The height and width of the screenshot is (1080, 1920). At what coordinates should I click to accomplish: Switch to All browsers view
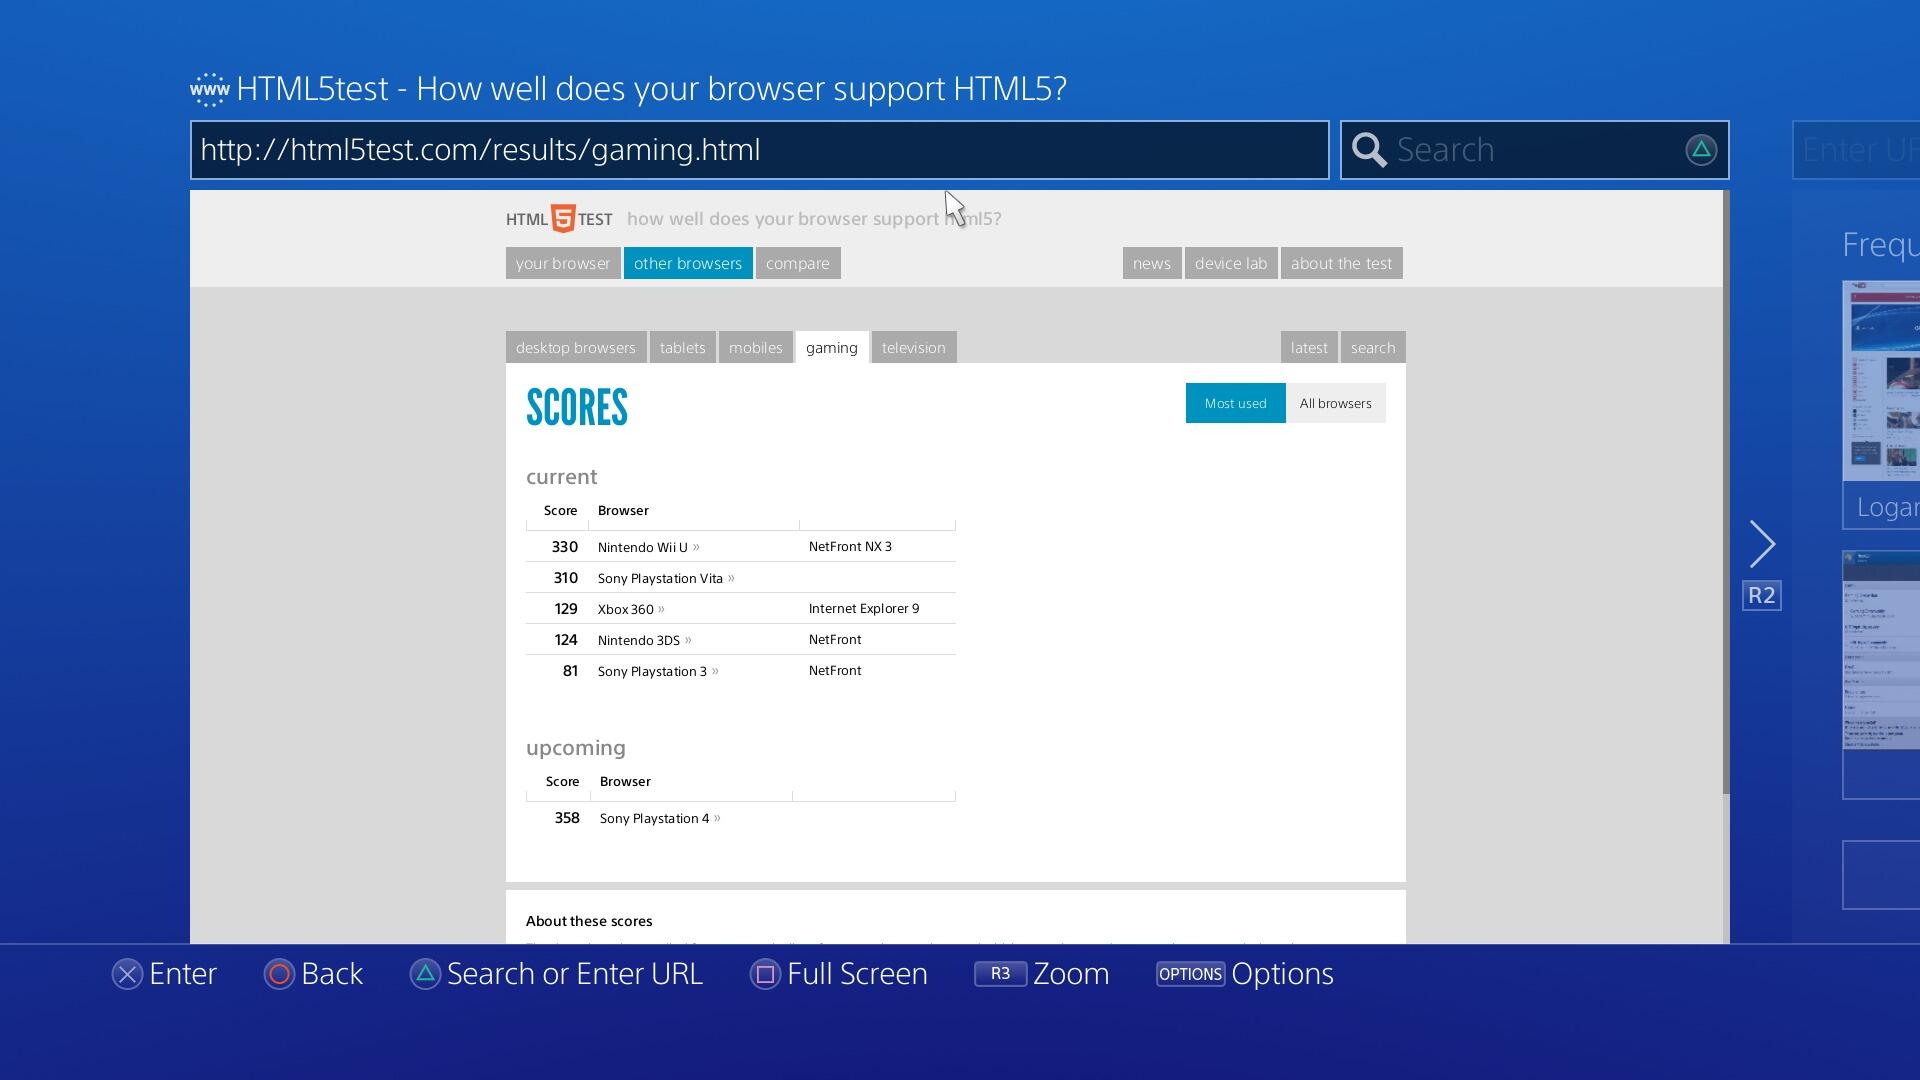pos(1335,403)
